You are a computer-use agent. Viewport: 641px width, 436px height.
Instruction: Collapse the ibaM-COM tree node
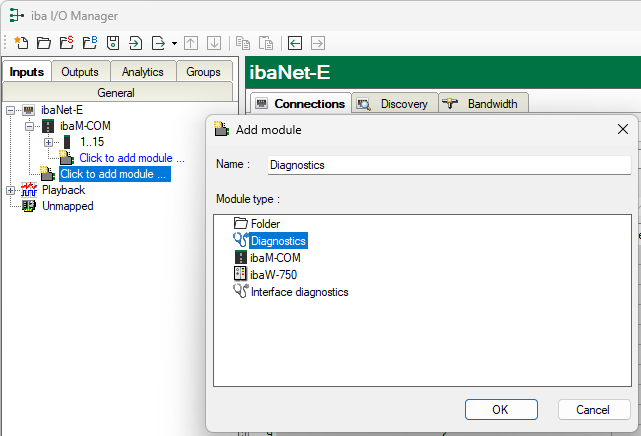(29, 126)
